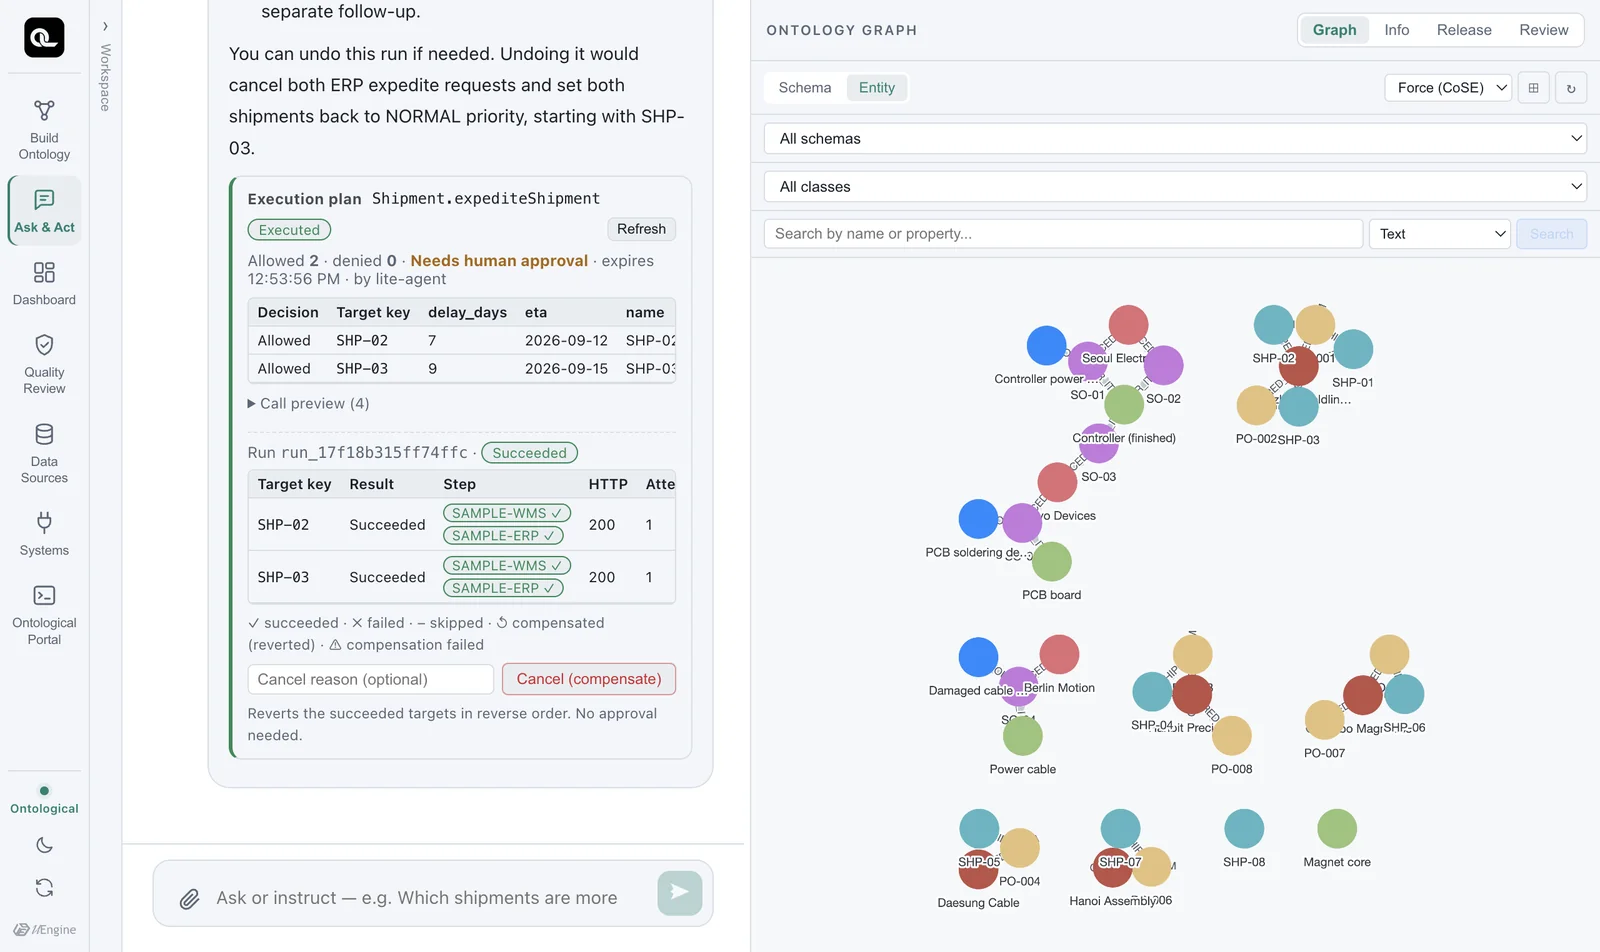This screenshot has width=1600, height=952.
Task: Click the Executed status badge
Action: pos(289,230)
